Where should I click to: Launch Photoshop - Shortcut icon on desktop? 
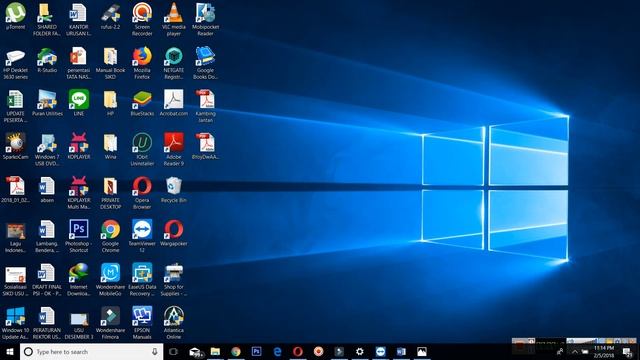(78, 236)
